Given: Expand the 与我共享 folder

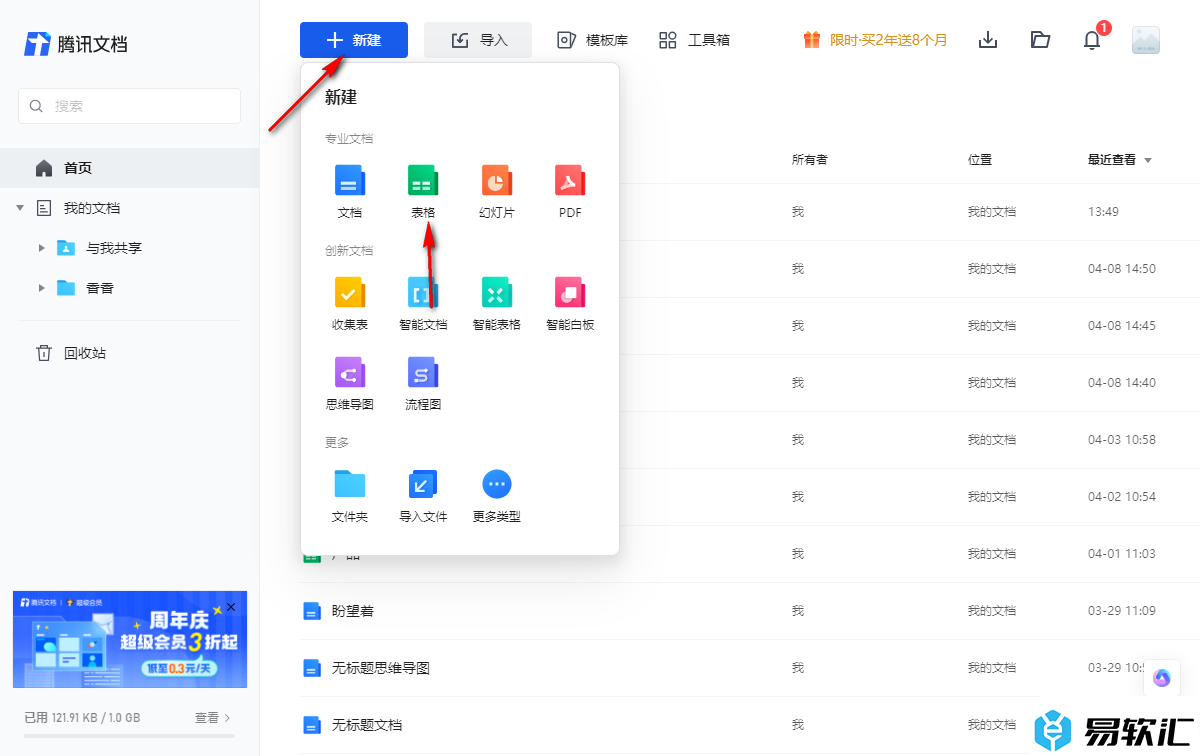Looking at the screenshot, I should point(41,248).
